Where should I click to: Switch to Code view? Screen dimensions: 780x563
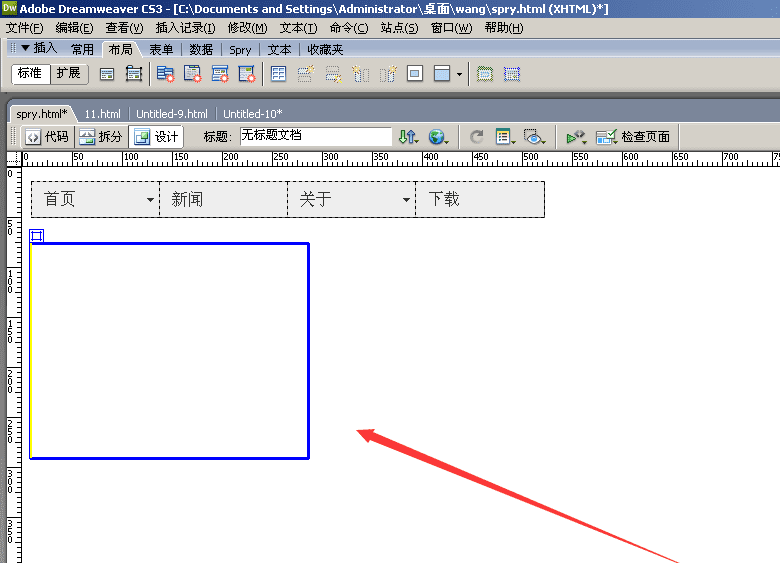click(47, 137)
